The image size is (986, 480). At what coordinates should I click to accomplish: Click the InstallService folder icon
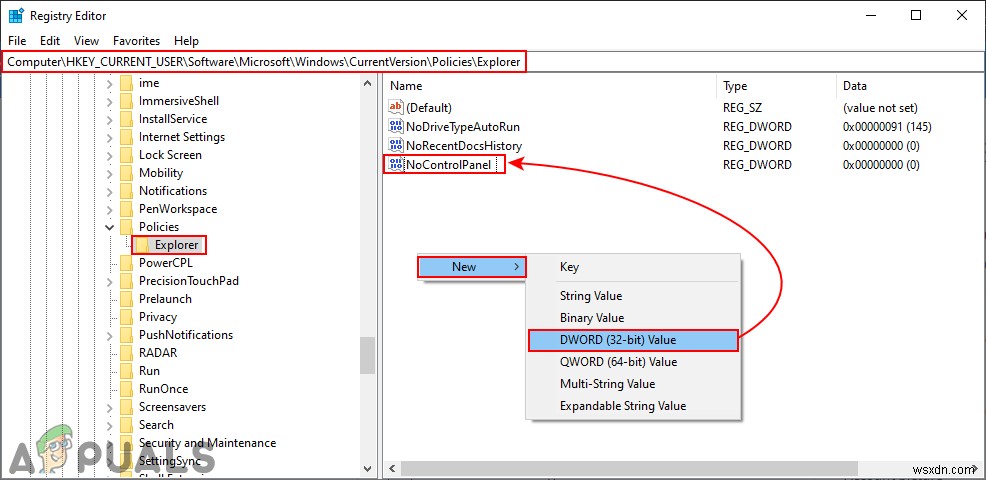pyautogui.click(x=127, y=119)
